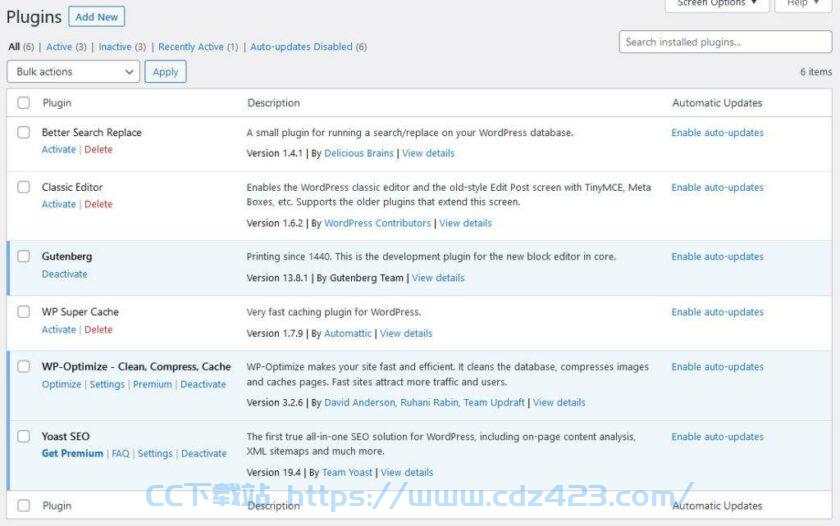View details for WP Super Cache
840x526 pixels.
(x=406, y=333)
